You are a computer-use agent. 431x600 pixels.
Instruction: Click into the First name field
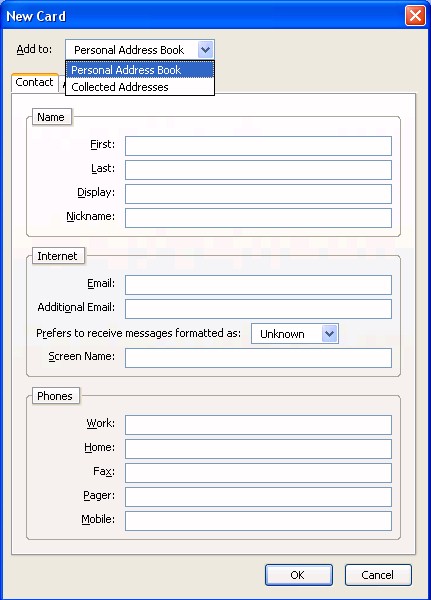[x=258, y=146]
